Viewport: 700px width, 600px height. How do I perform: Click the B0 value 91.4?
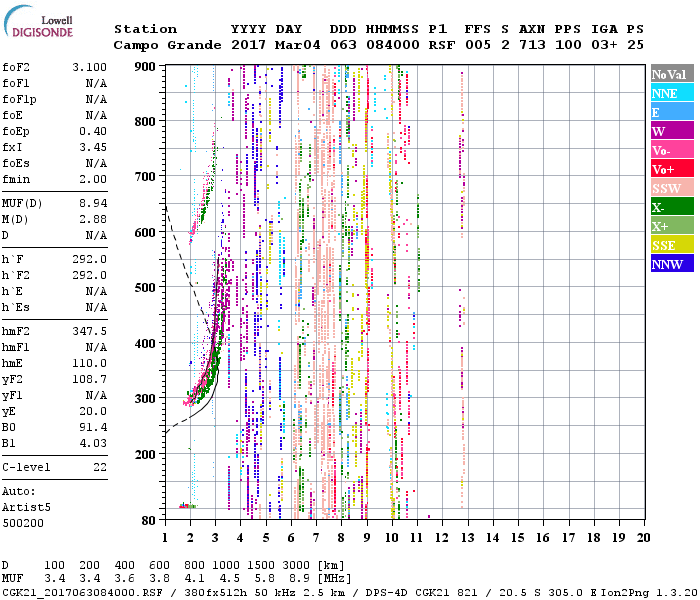click(x=93, y=427)
